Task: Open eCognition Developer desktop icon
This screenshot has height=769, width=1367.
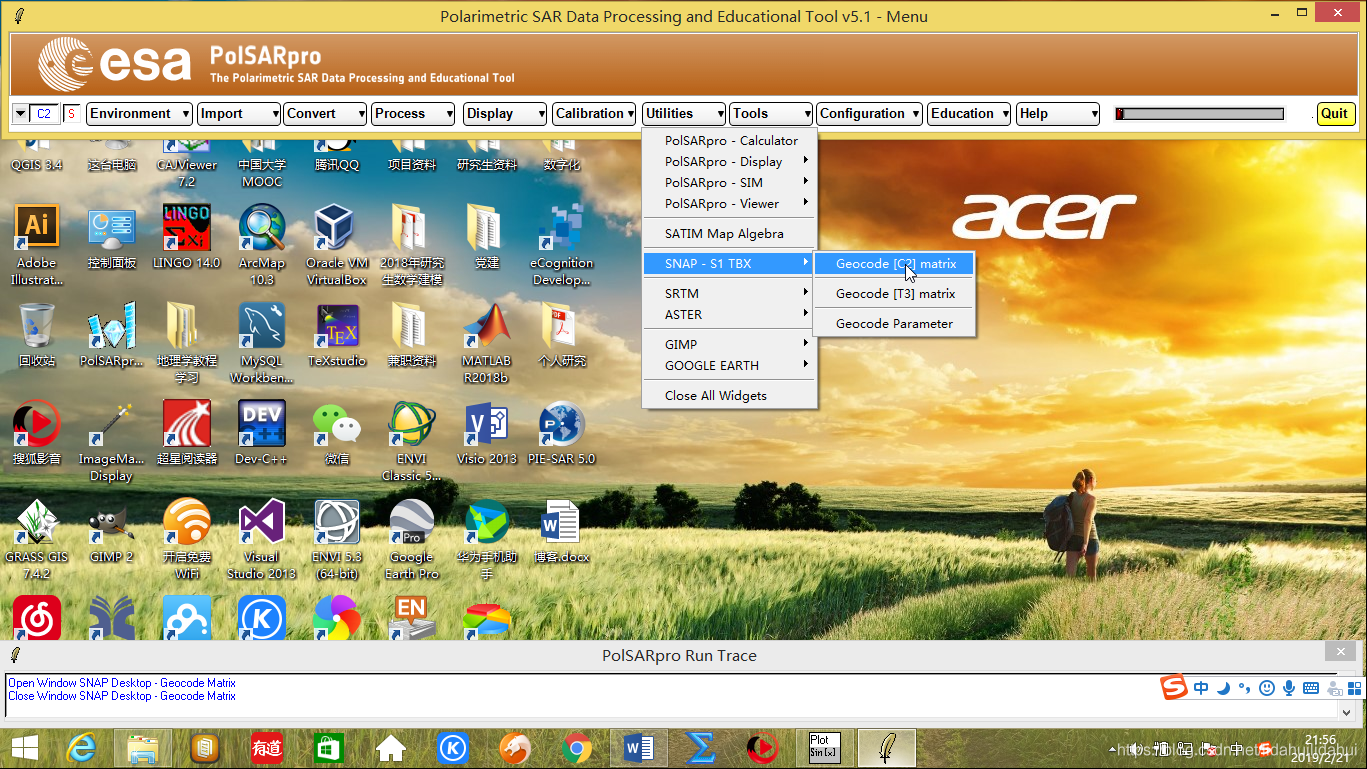Action: coord(562,244)
